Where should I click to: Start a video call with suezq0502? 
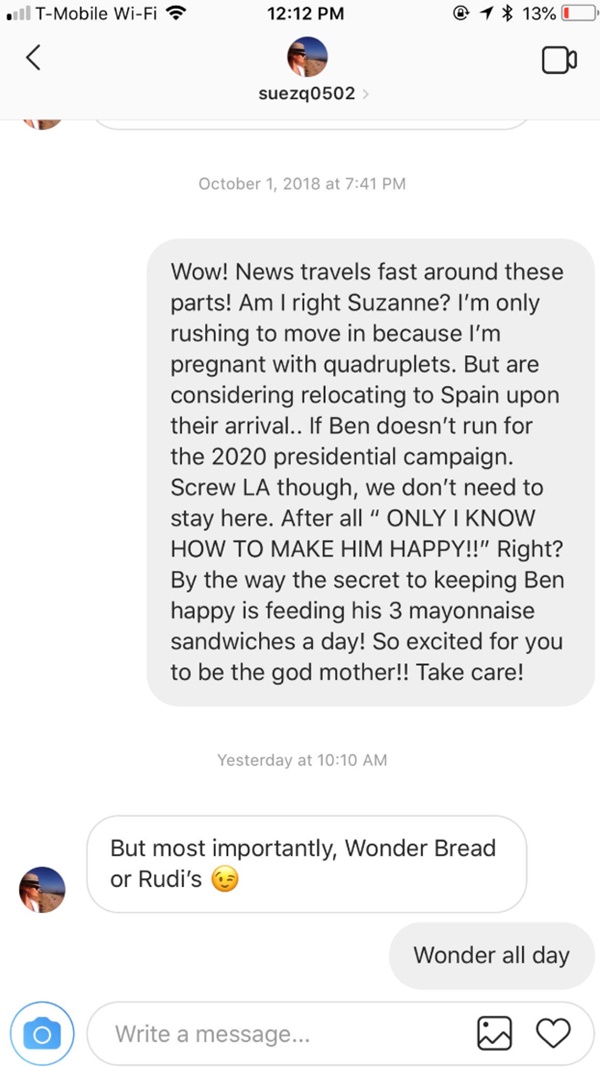pyautogui.click(x=559, y=60)
